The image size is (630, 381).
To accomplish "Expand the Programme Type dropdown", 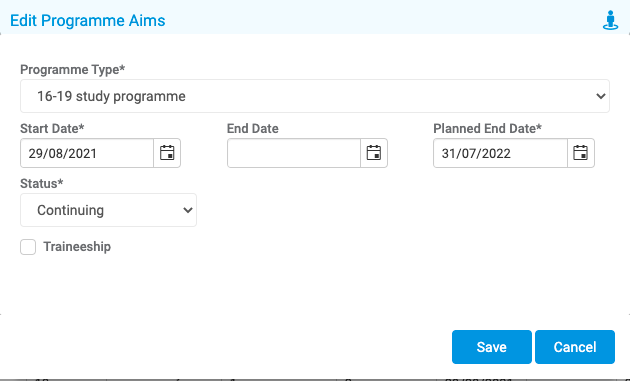I will coord(315,96).
